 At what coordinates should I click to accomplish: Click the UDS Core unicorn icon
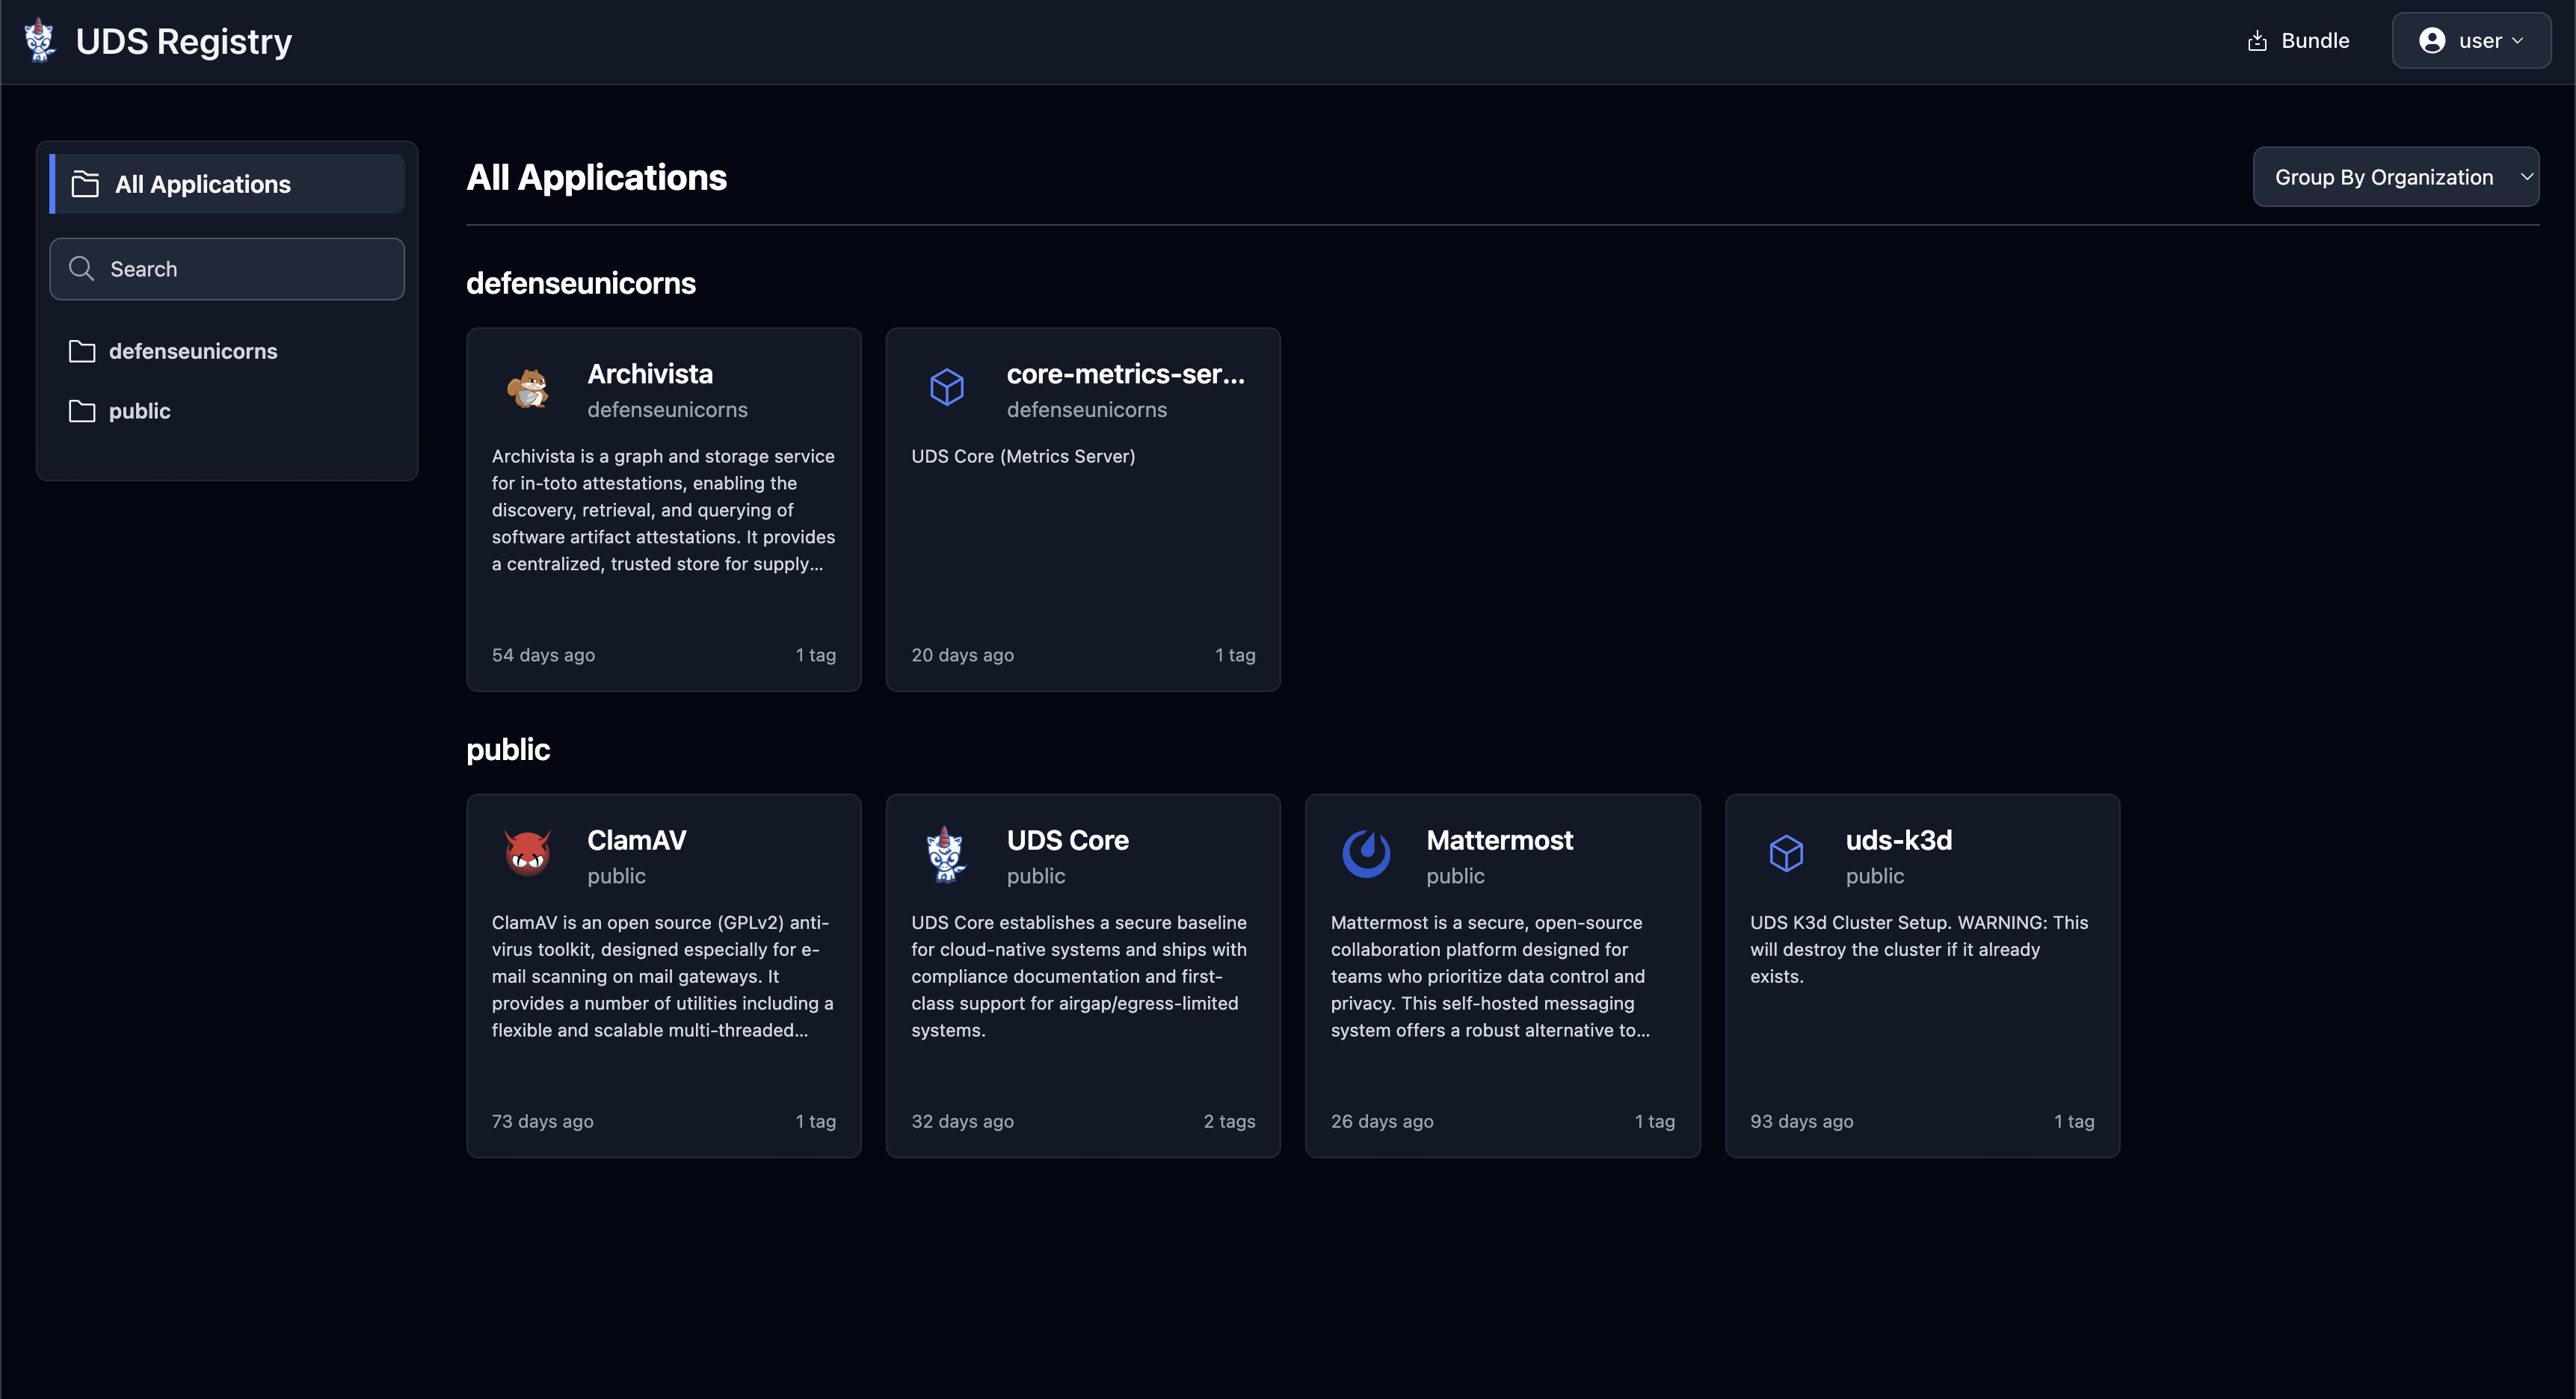click(947, 854)
